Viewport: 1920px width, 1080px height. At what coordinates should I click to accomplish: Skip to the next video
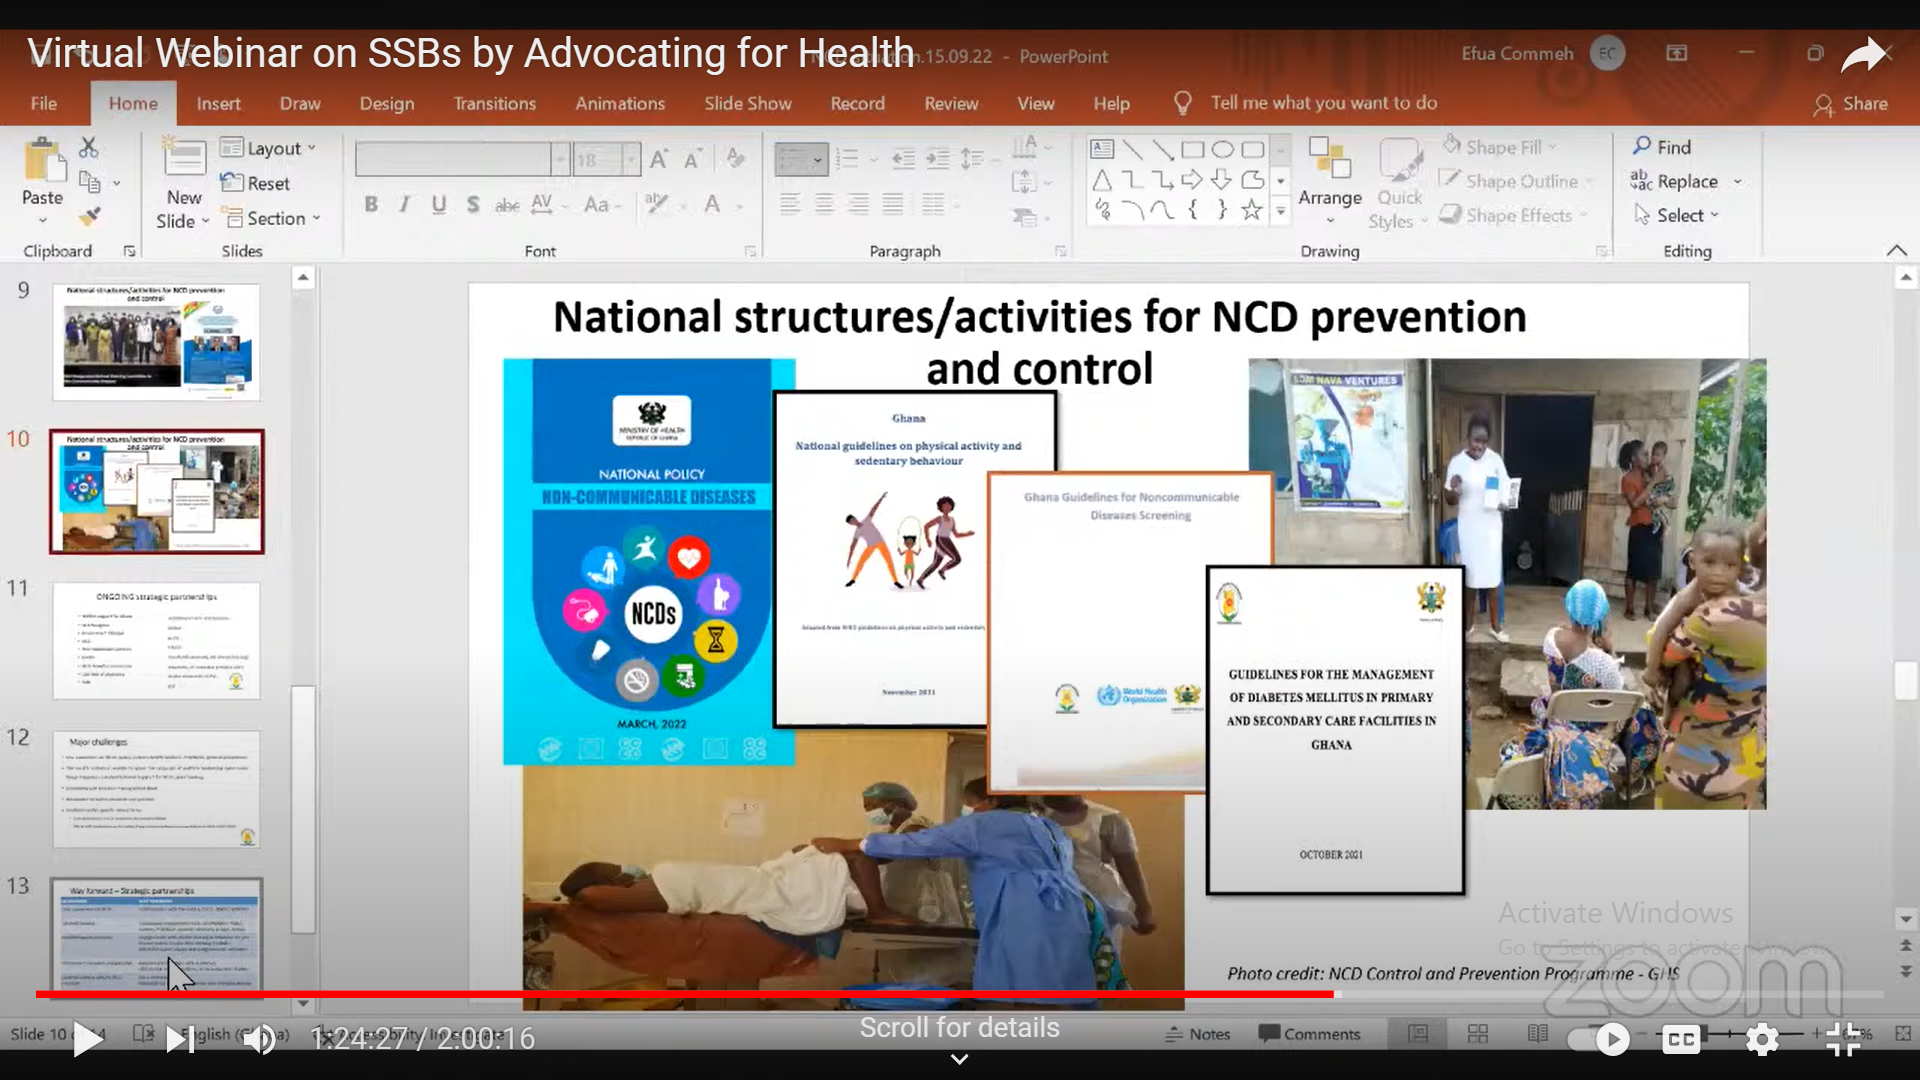pos(180,1040)
